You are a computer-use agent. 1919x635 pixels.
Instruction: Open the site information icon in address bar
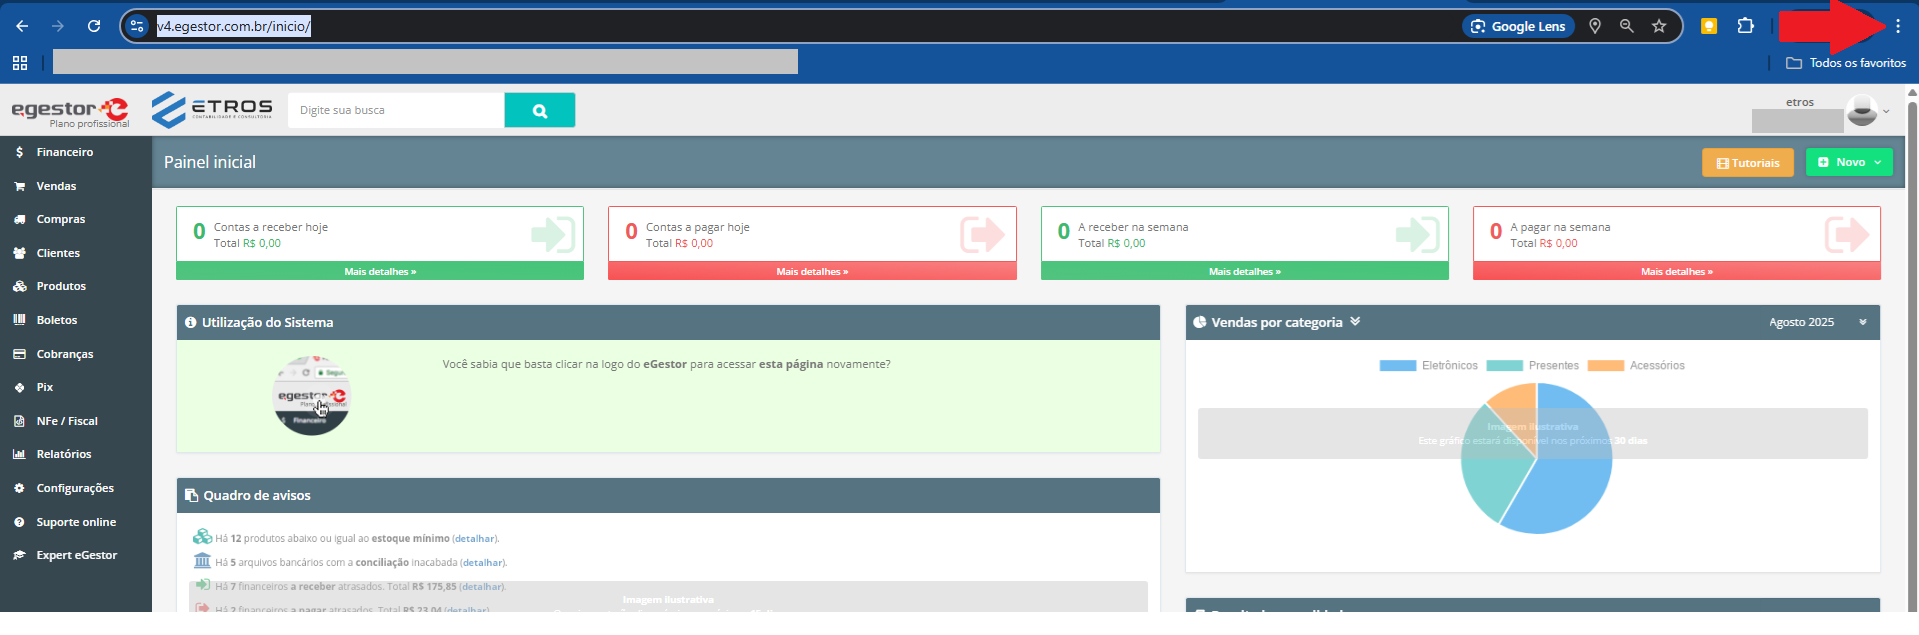[138, 26]
